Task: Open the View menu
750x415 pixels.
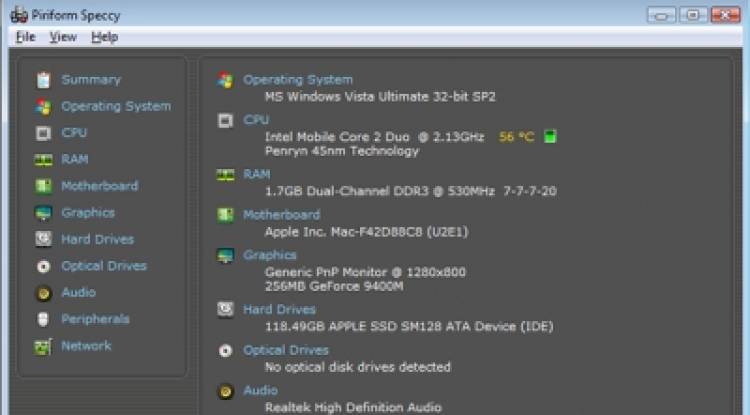Action: click(63, 37)
